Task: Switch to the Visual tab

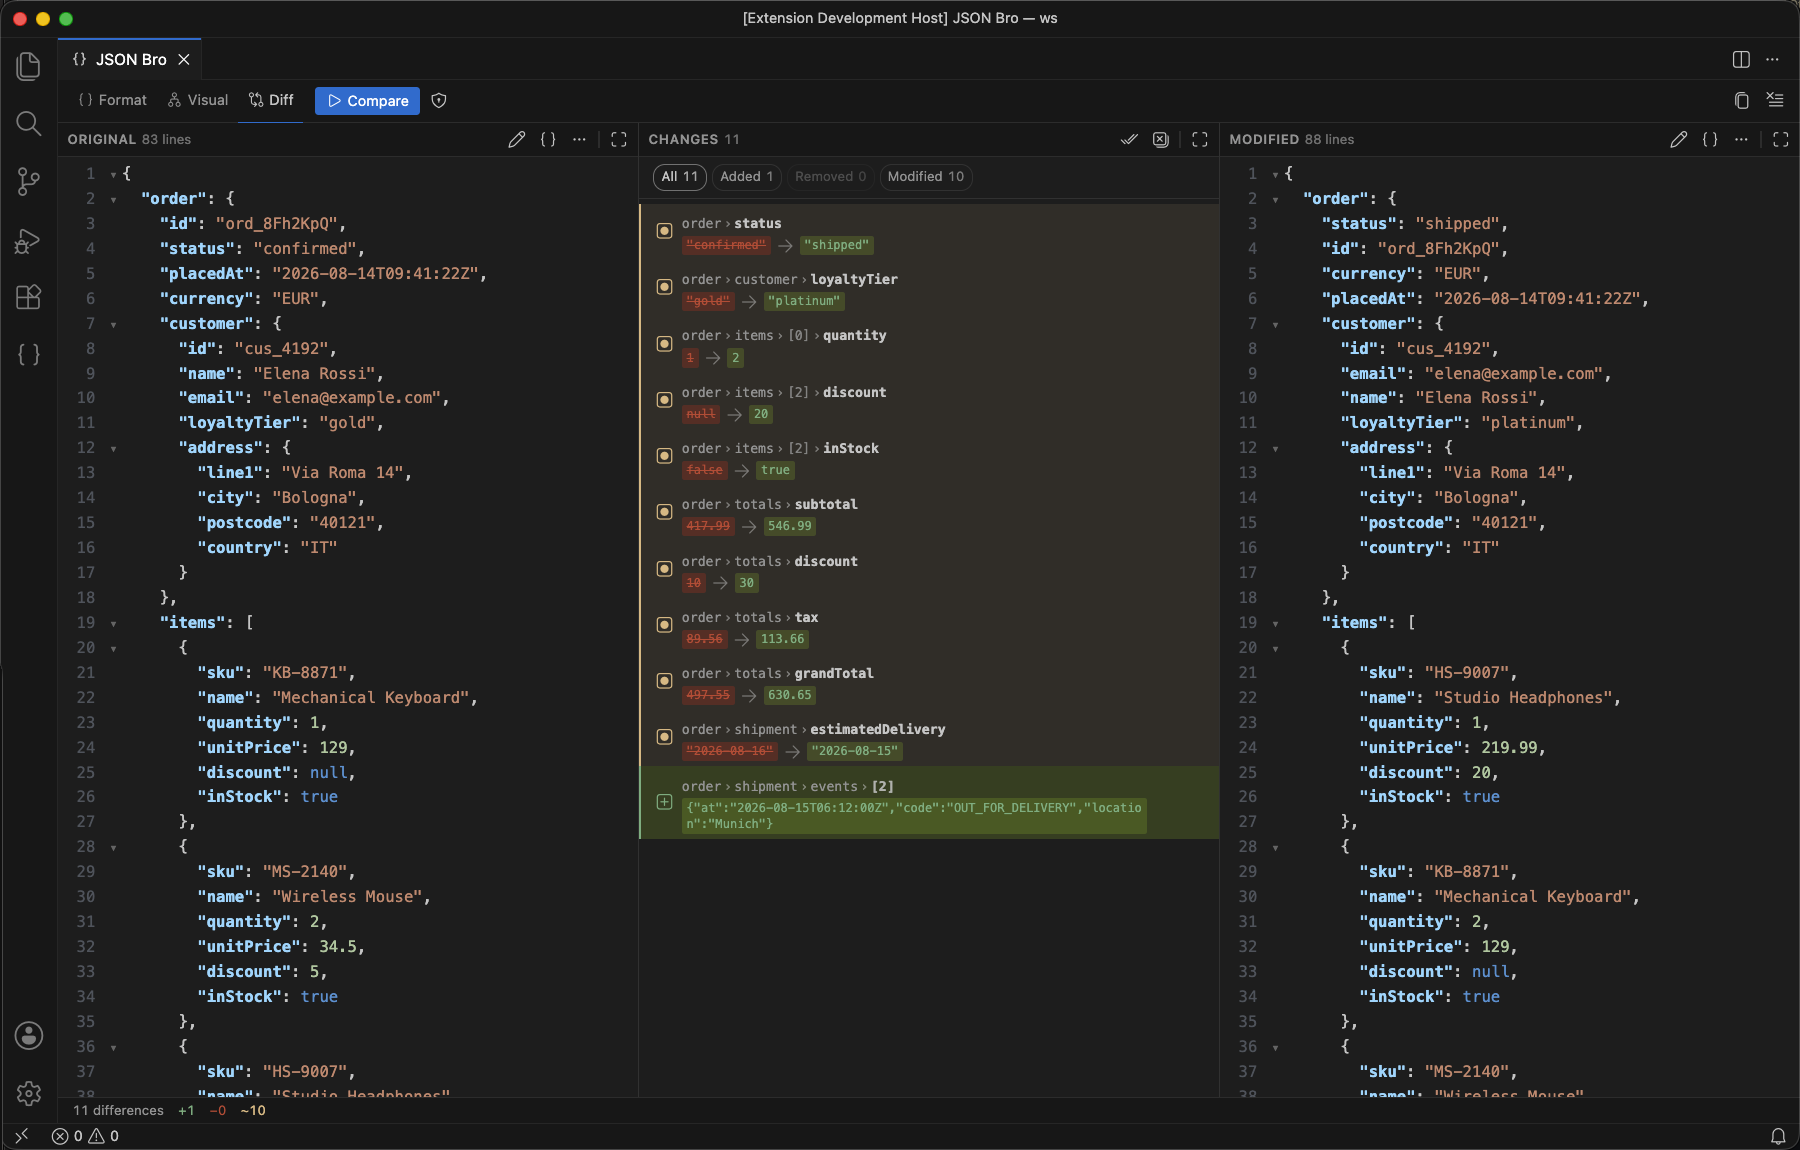Action: [x=198, y=101]
